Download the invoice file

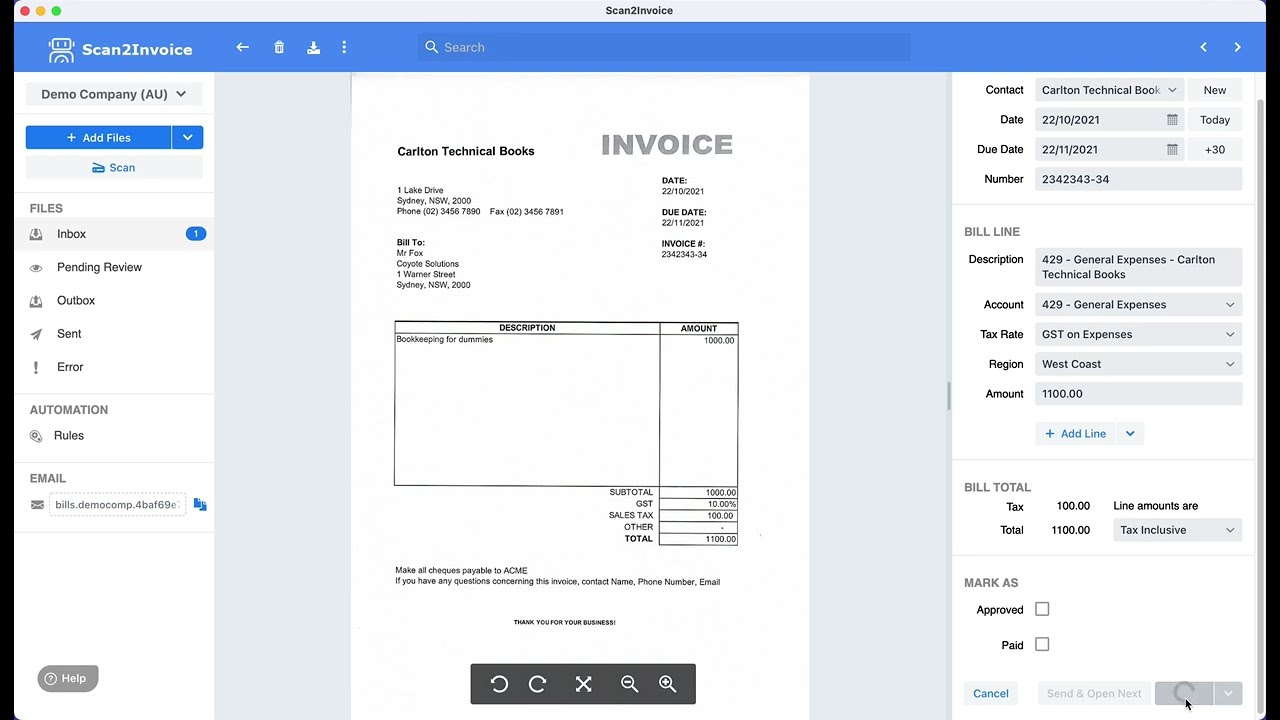point(313,47)
